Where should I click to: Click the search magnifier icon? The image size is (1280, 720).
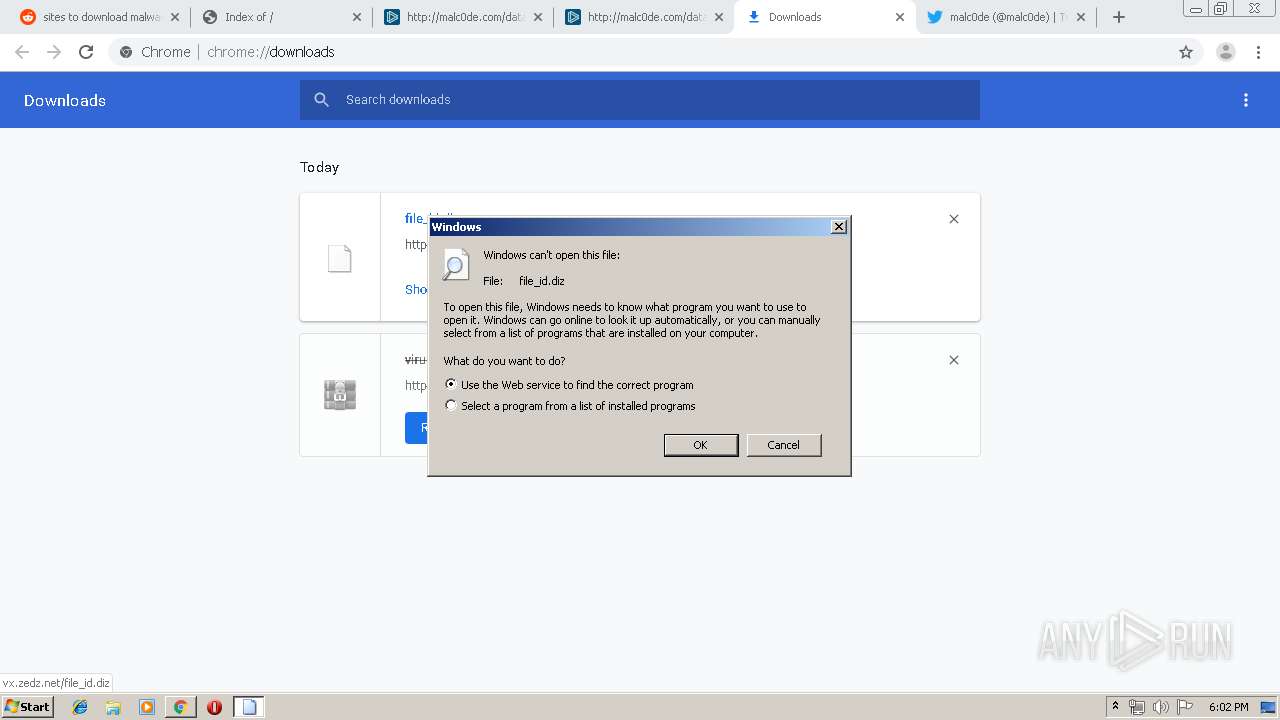pyautogui.click(x=321, y=100)
